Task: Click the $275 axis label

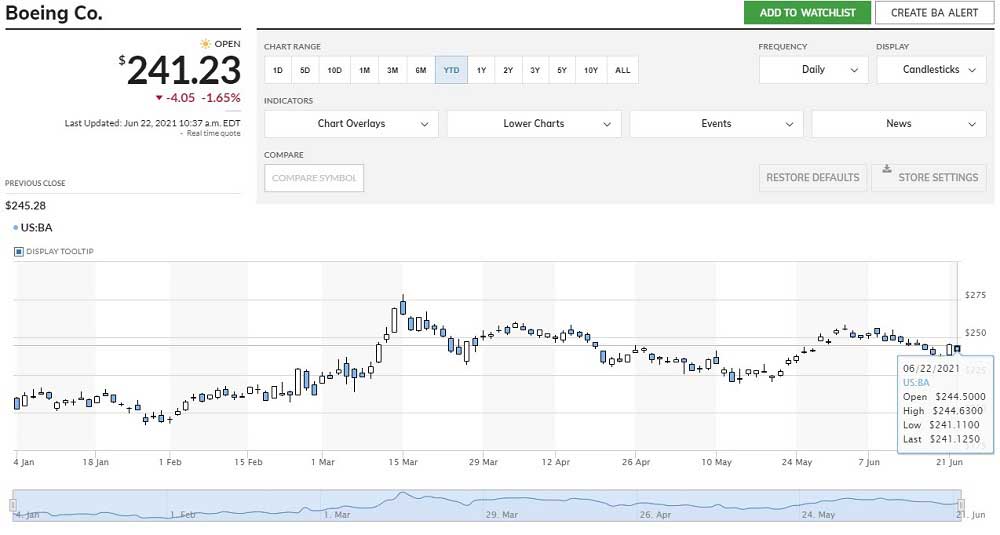Action: 975,295
